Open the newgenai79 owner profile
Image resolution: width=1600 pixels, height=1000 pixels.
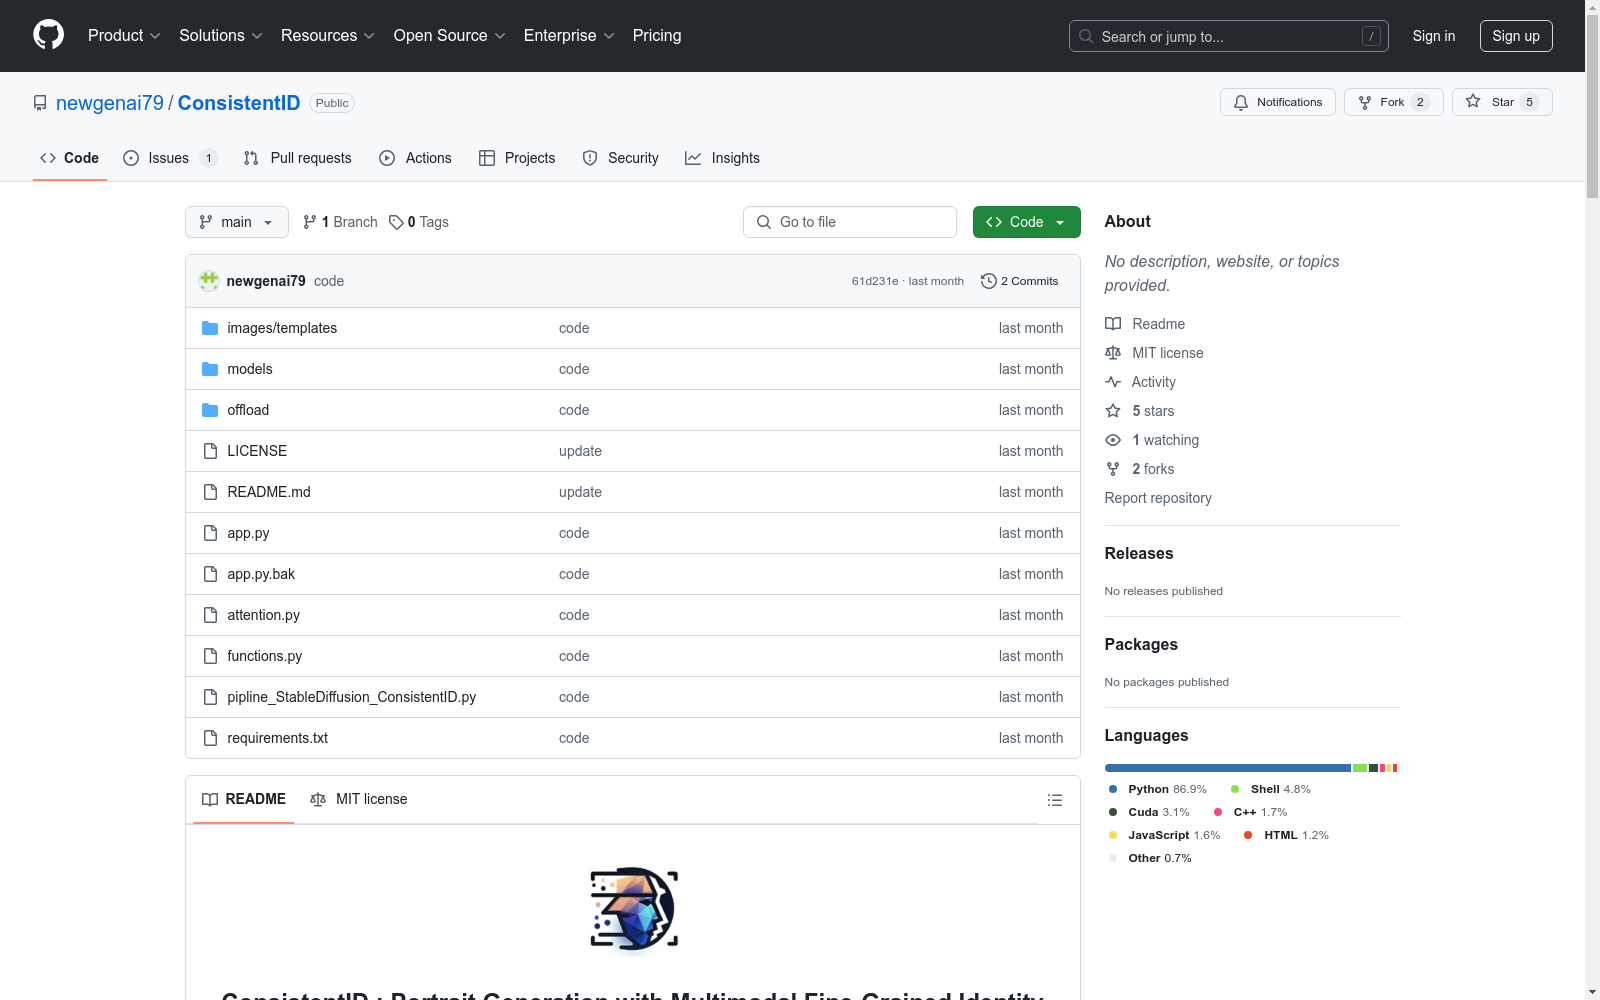(110, 103)
